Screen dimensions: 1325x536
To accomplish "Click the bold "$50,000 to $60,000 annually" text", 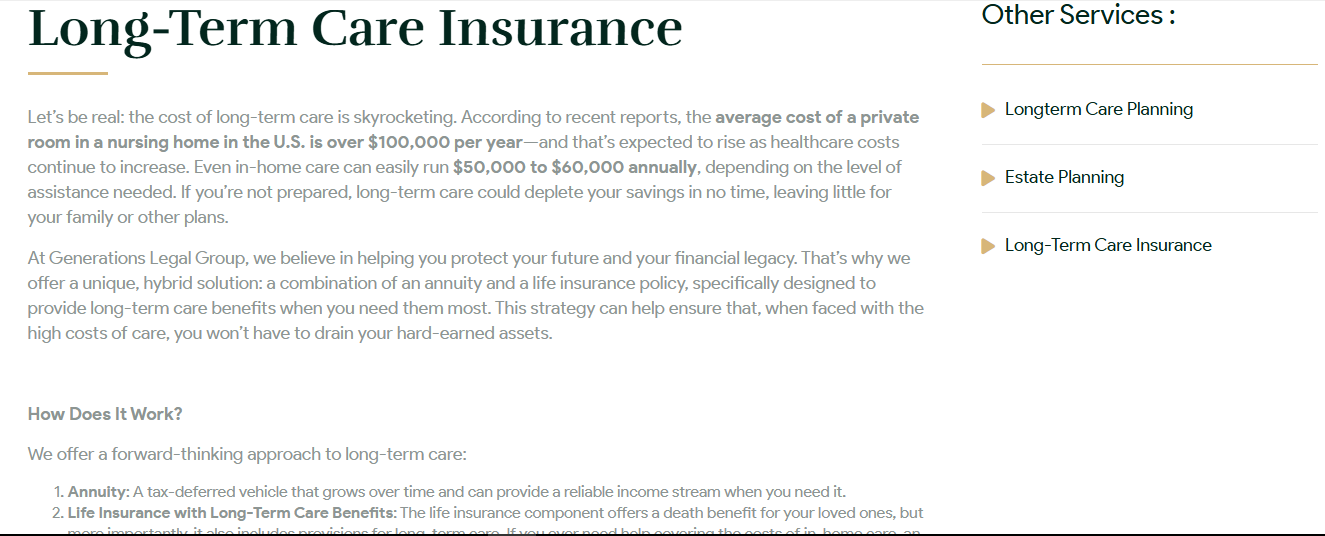I will (575, 167).
